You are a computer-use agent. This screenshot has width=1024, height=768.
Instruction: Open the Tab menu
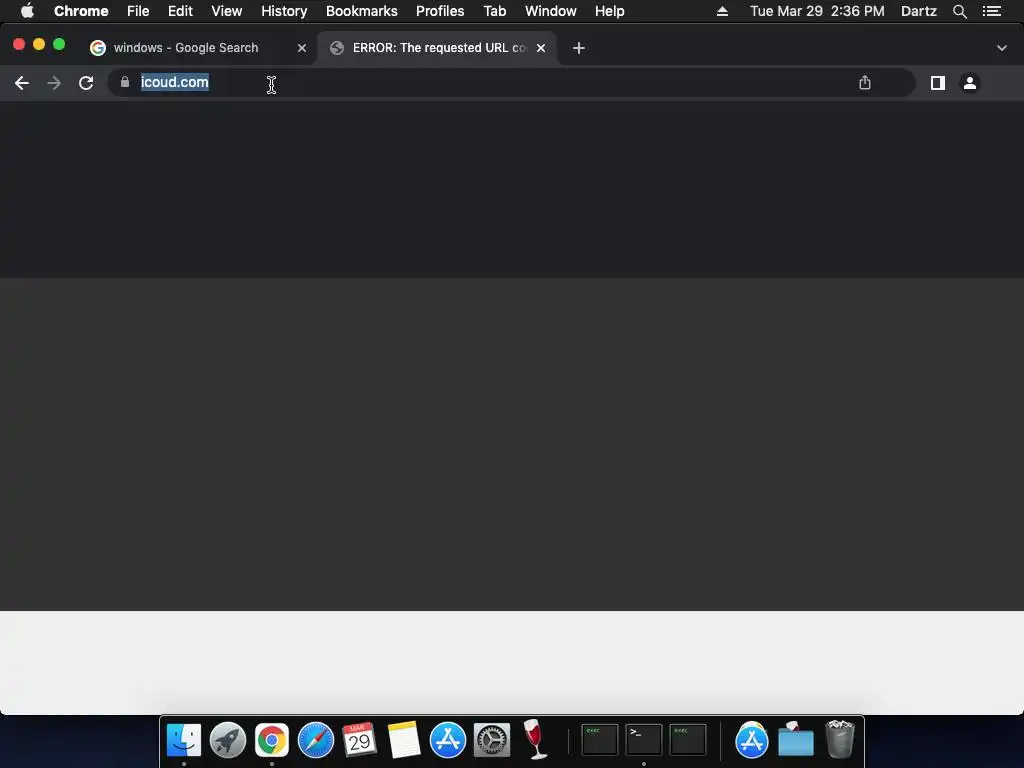494,11
